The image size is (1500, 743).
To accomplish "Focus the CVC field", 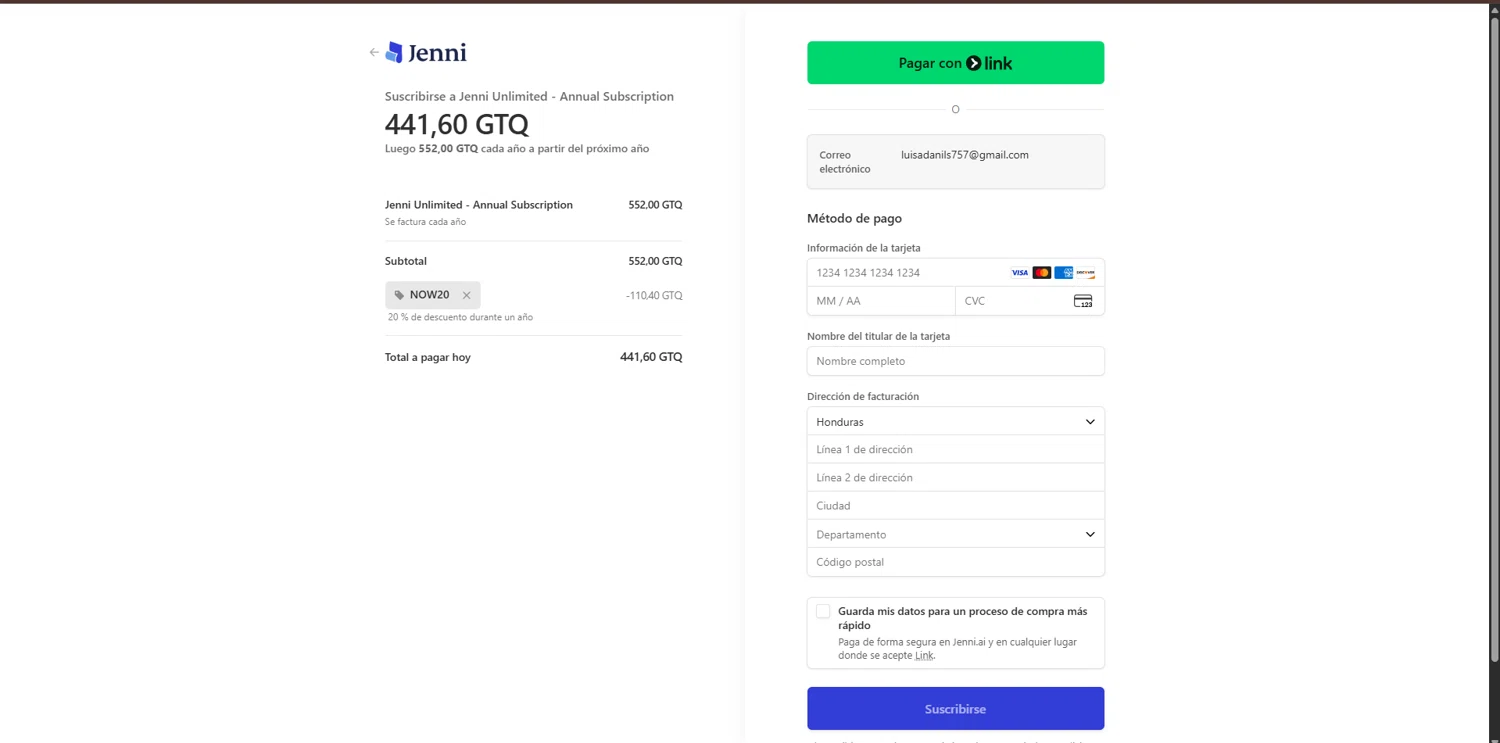I will coord(1030,301).
